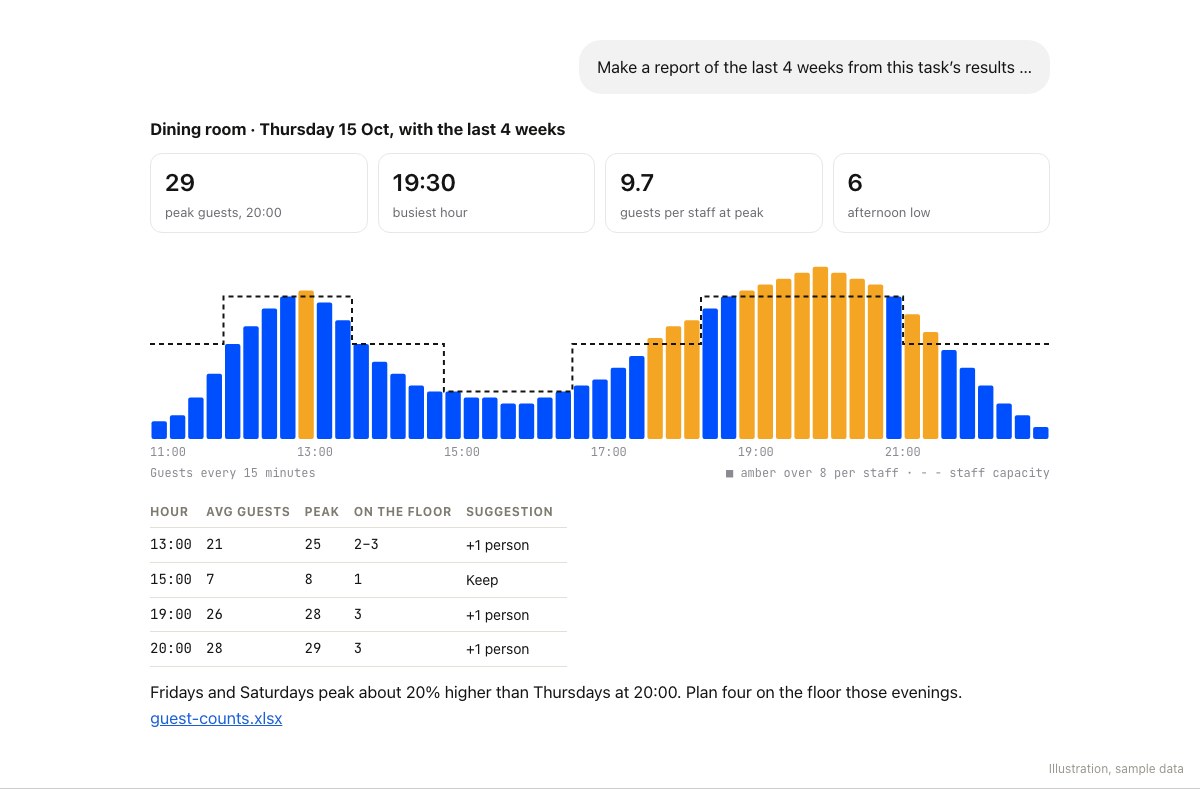The height and width of the screenshot is (789, 1200).
Task: Click the user message bubble about the 4-week report
Action: 814,67
